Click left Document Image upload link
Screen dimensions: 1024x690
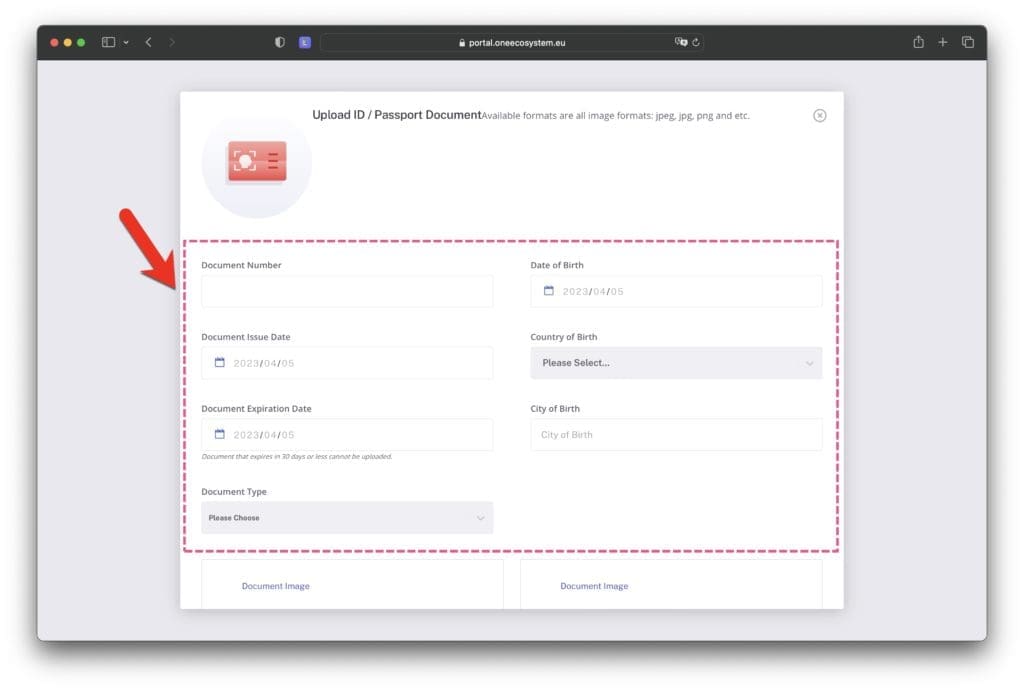[x=275, y=586]
